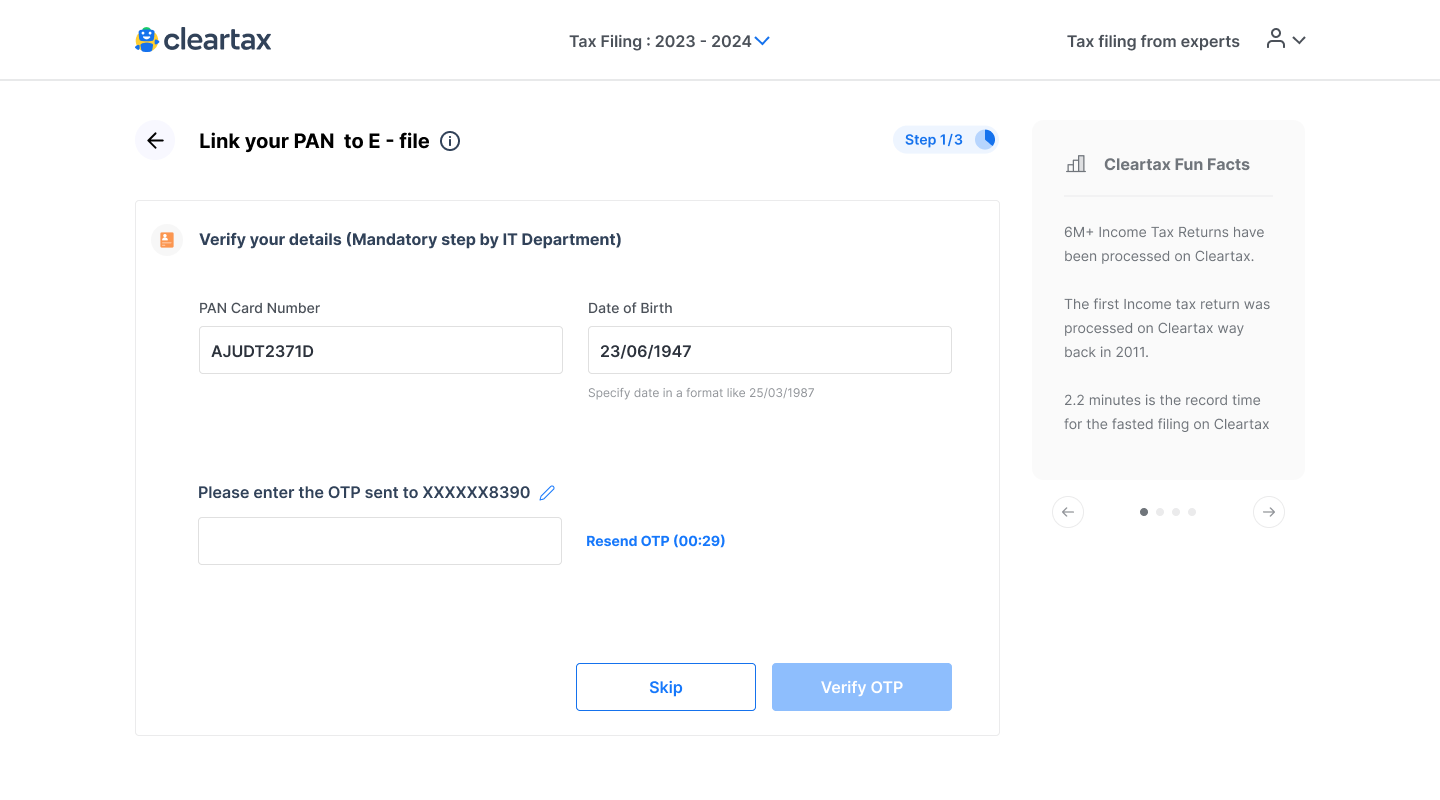Open the user account menu
Screen dimensions: 1440x800
click(x=1286, y=40)
